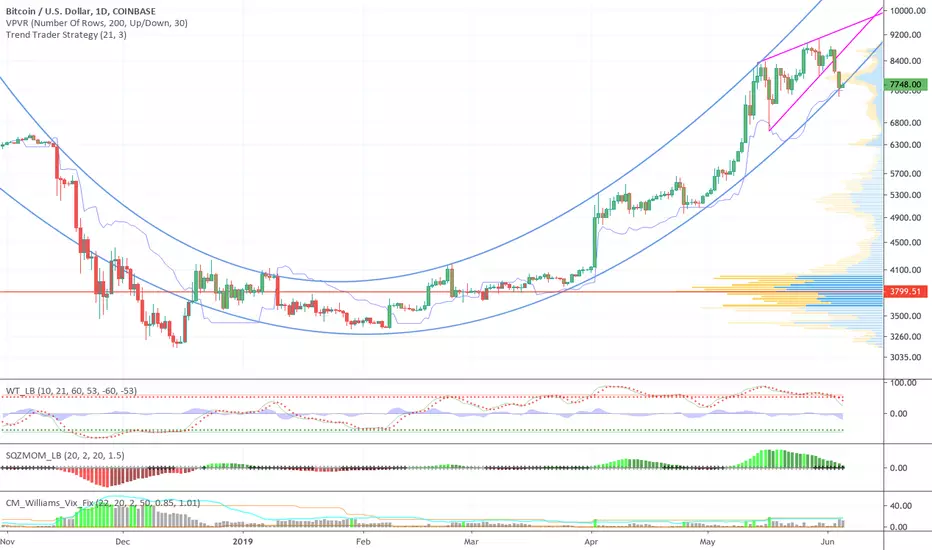Click the Dec label on time axis
The width and height of the screenshot is (932, 550).
[122, 542]
